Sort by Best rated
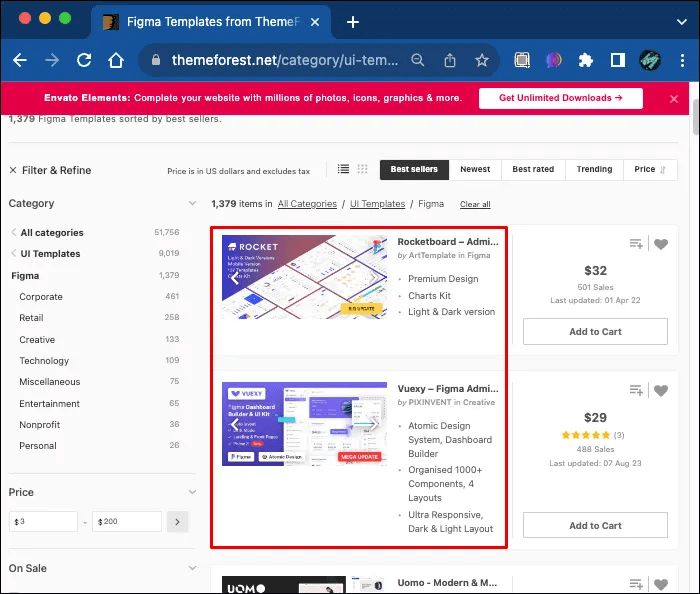Screen dimensions: 700x594 533,170
